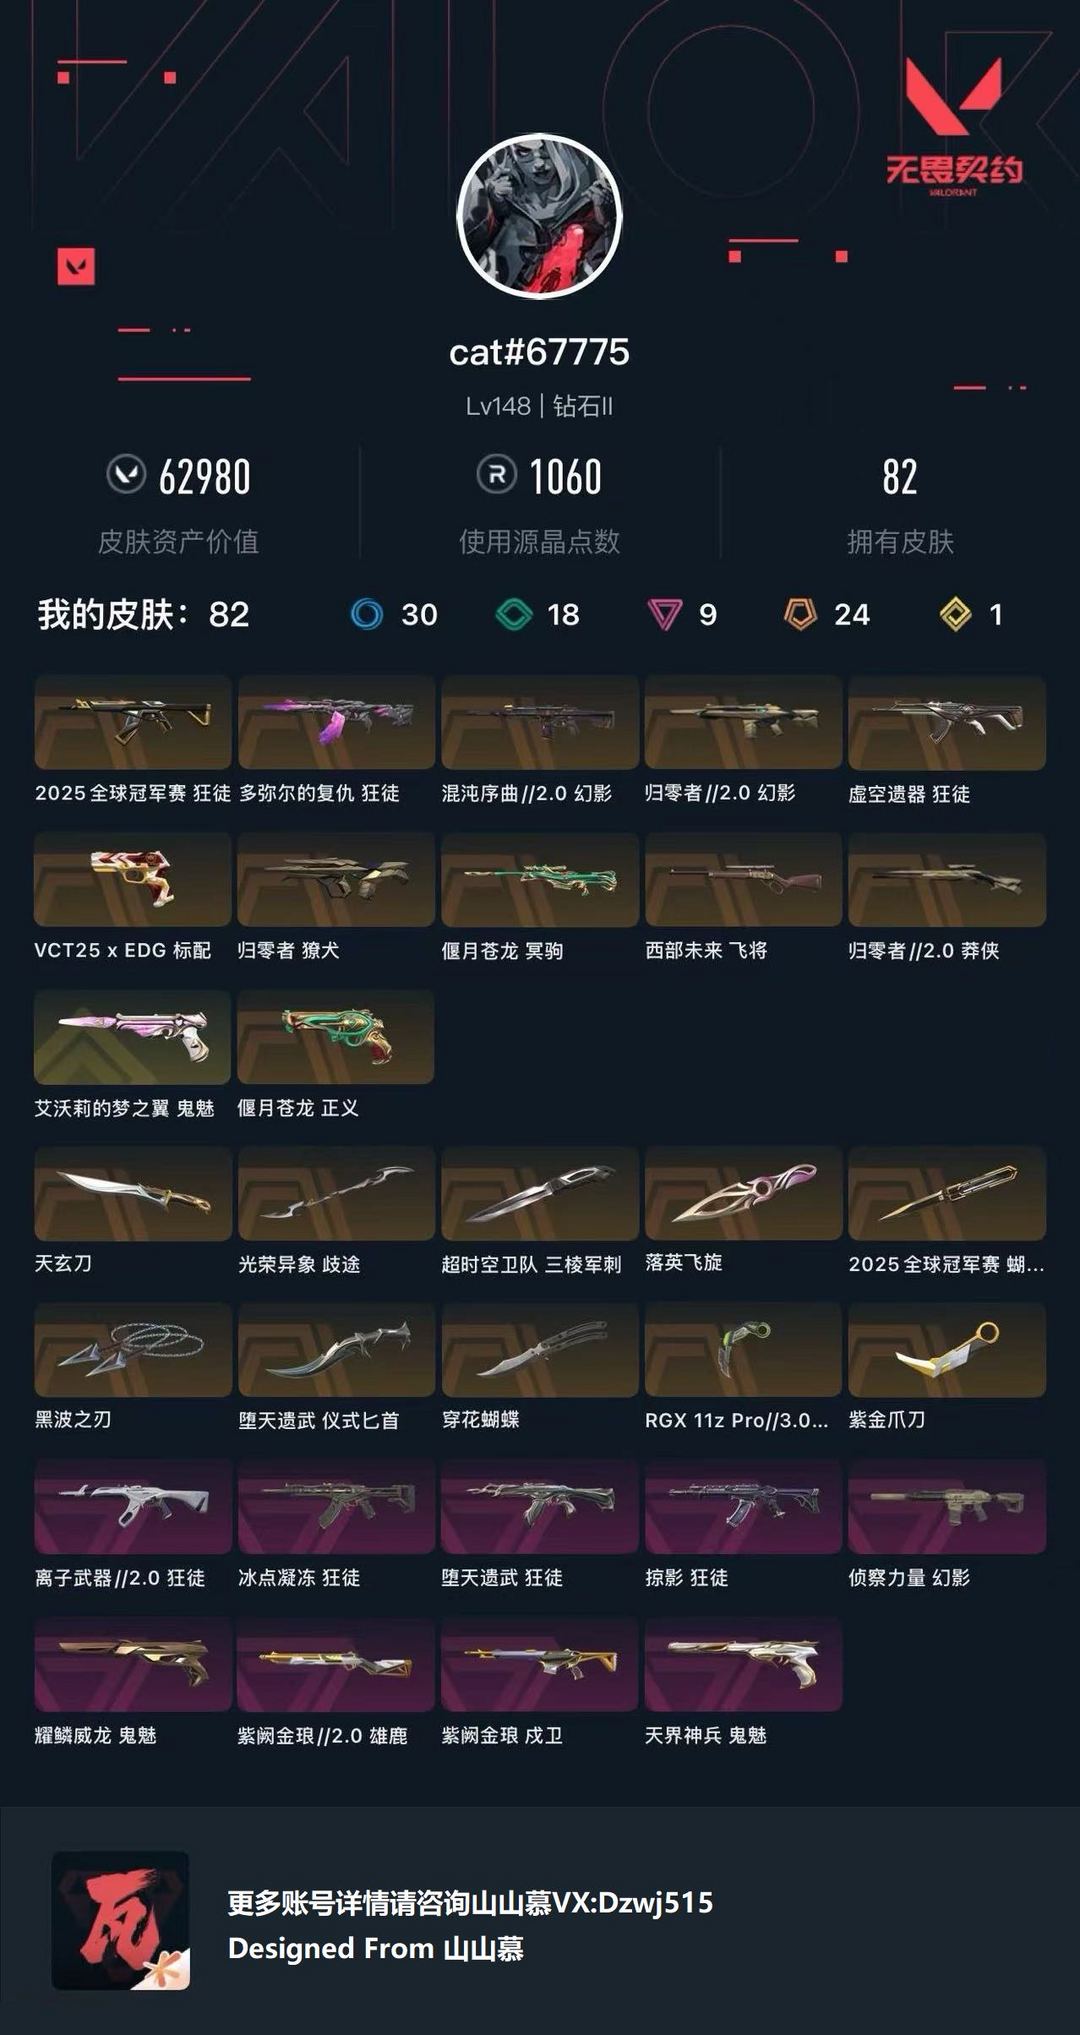The image size is (1080, 2035).
Task: Click the Valorant points icon beside 62980
Action: pos(126,474)
